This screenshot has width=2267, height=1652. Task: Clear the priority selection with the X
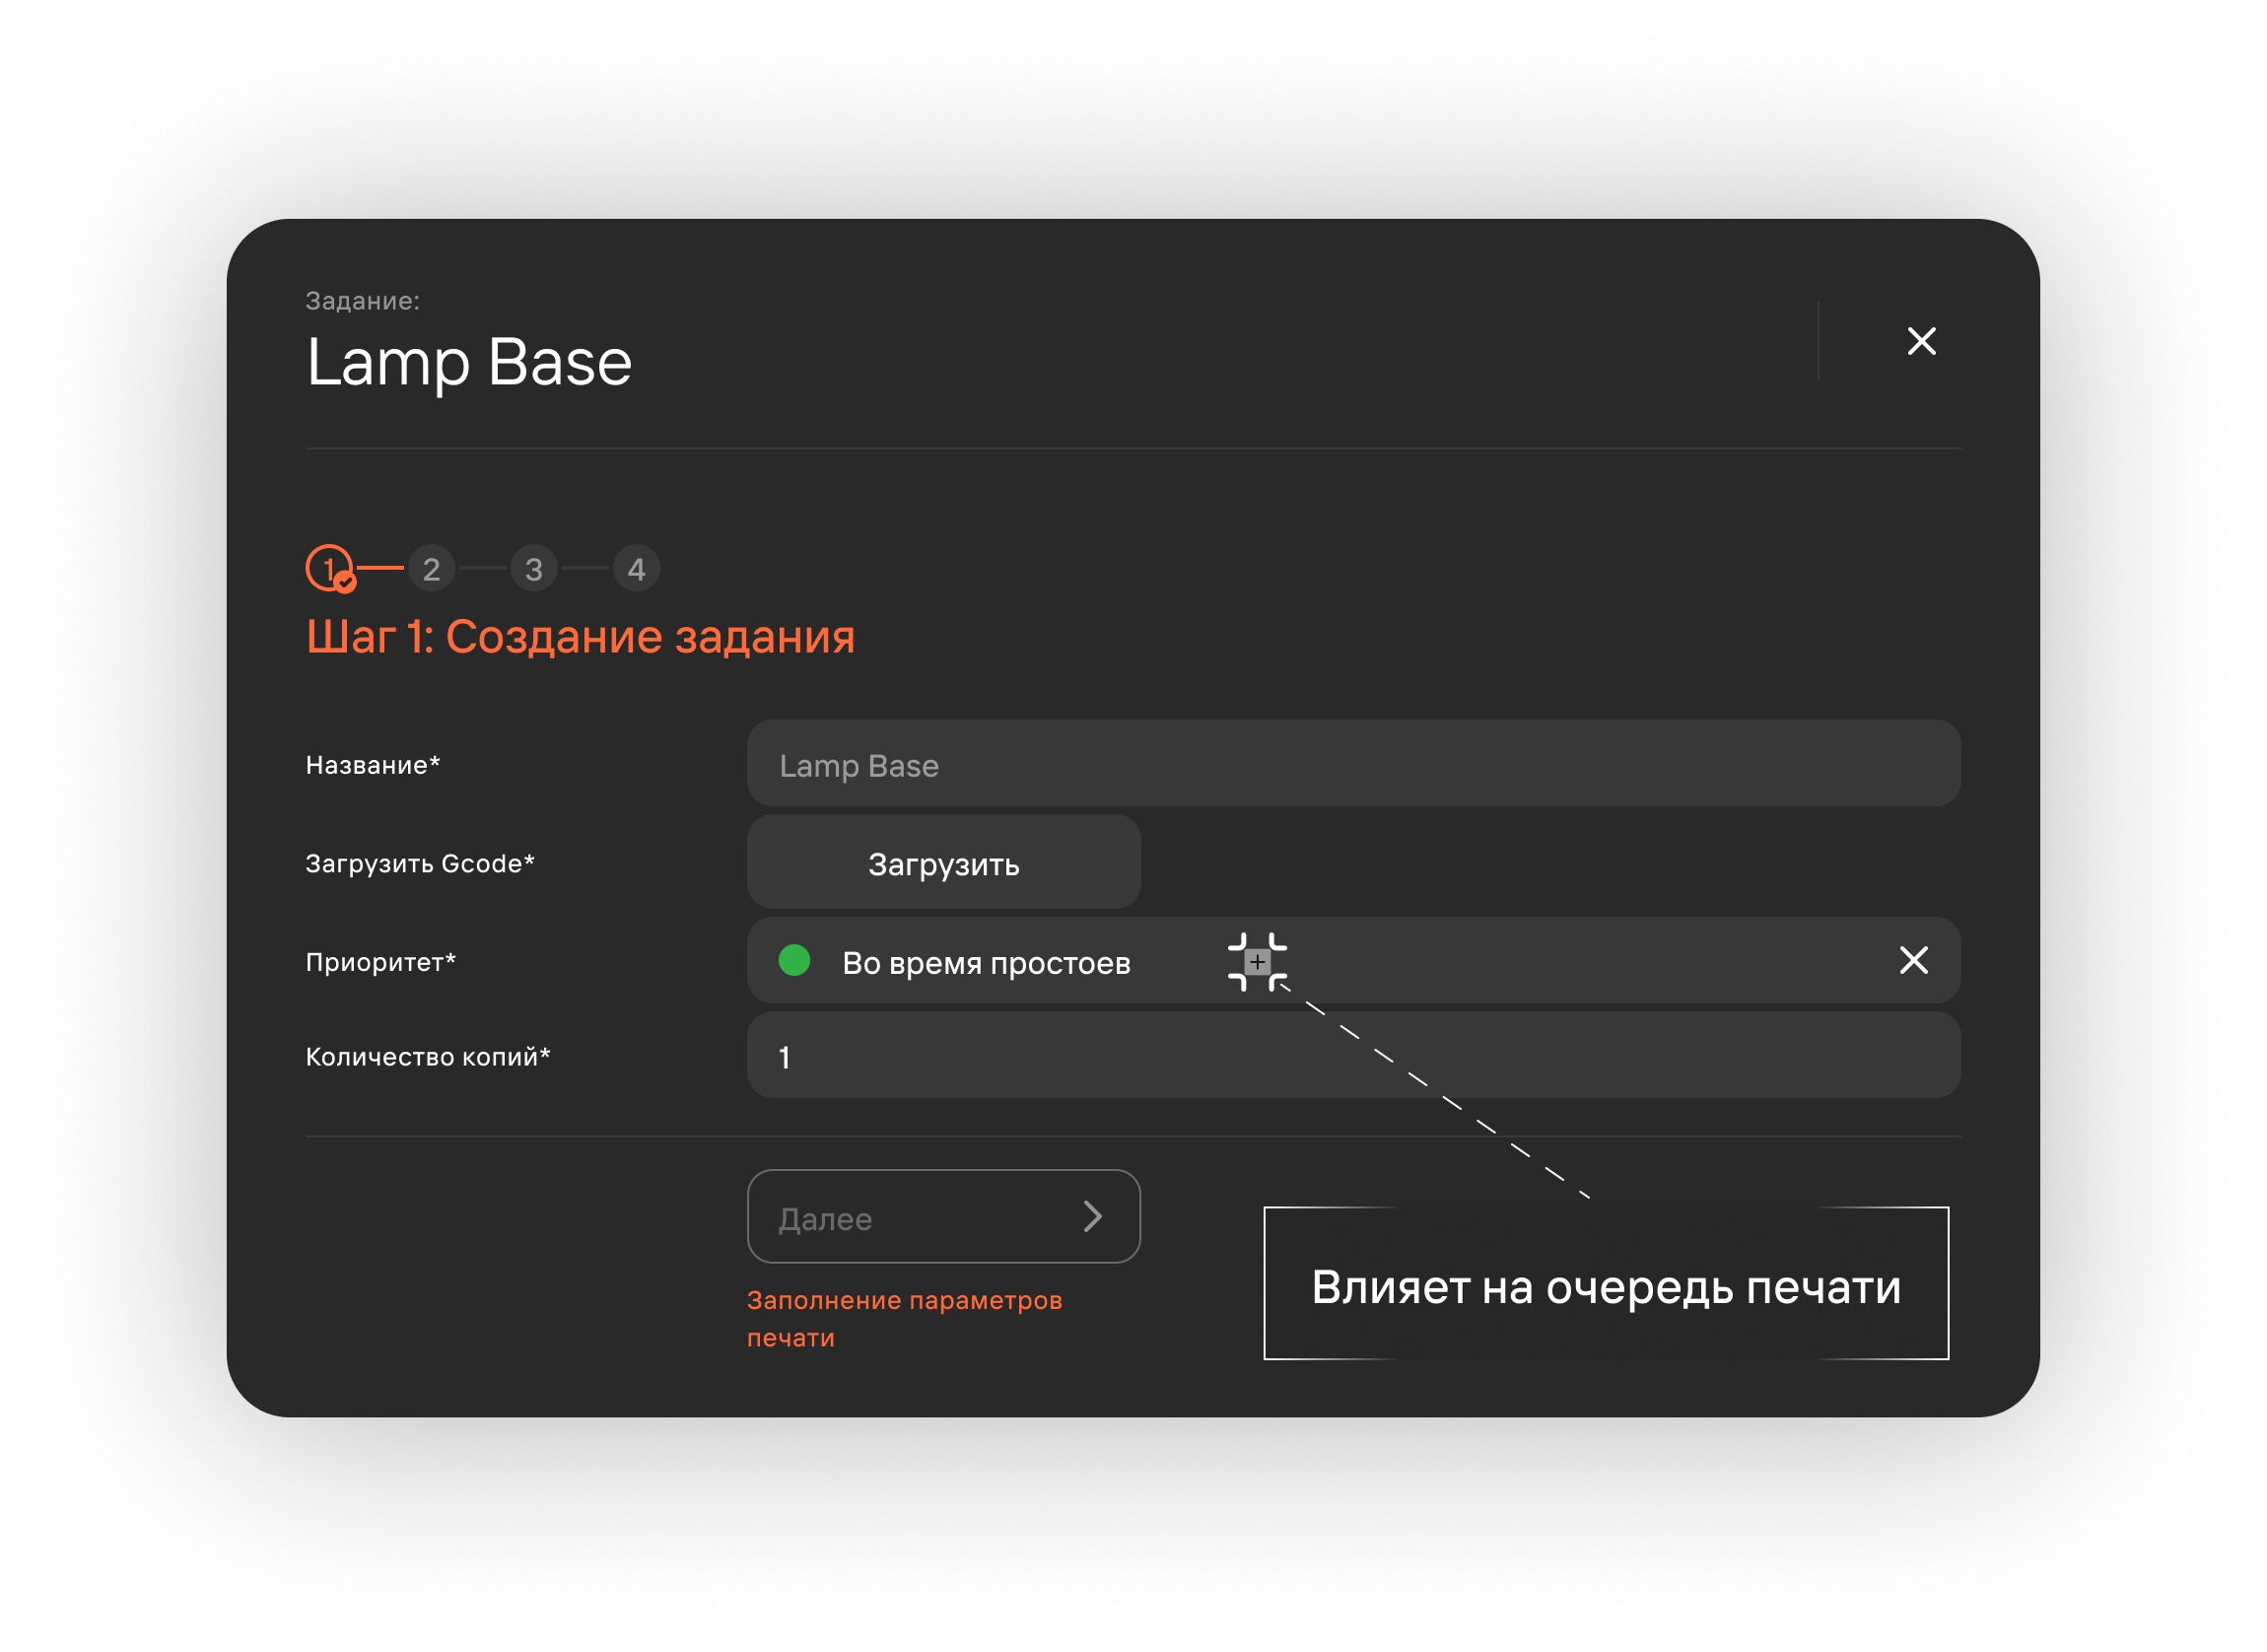coord(1913,960)
